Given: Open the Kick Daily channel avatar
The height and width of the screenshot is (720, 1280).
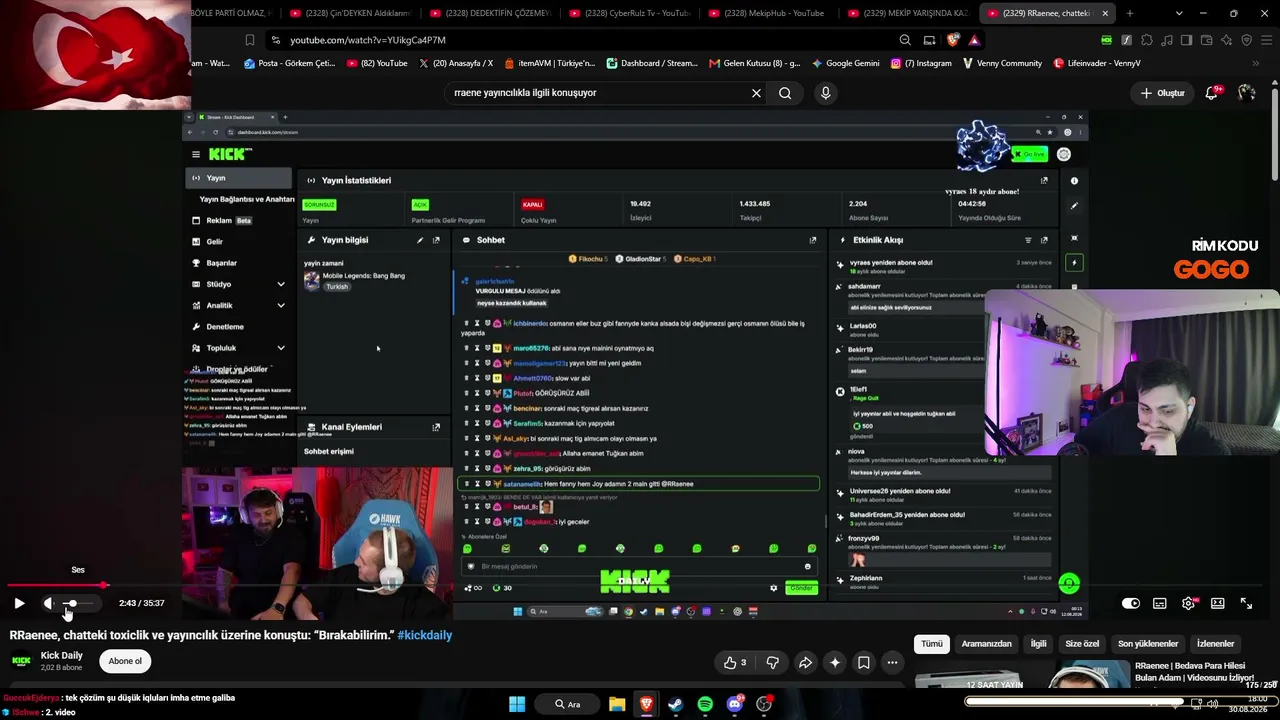Looking at the screenshot, I should (x=20, y=661).
